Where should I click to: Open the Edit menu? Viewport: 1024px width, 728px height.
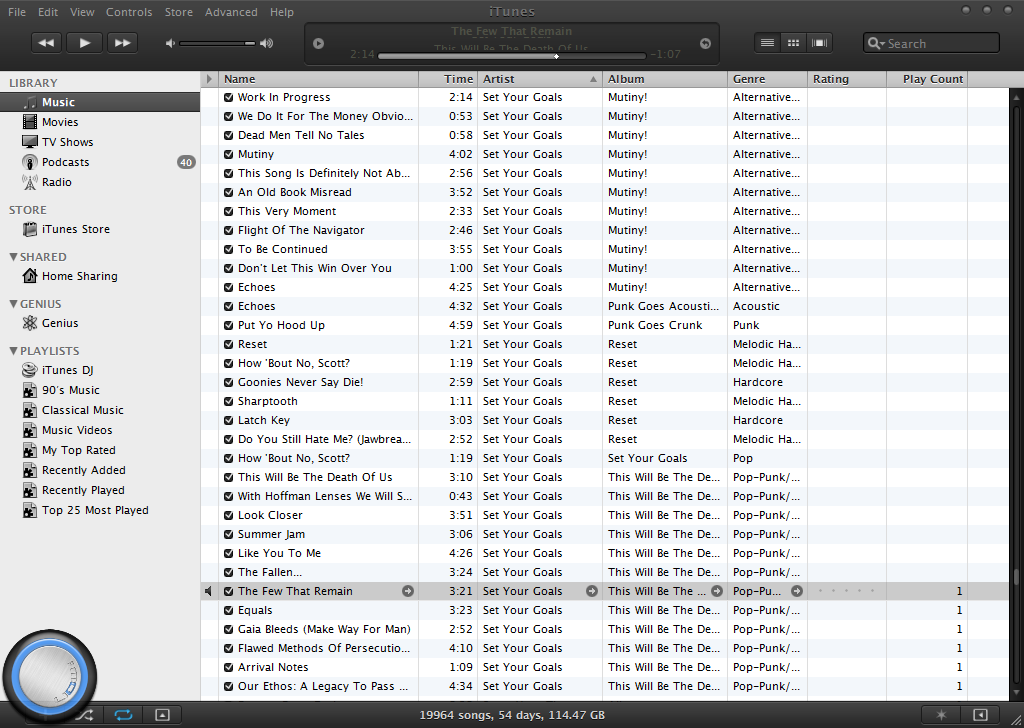[x=48, y=12]
